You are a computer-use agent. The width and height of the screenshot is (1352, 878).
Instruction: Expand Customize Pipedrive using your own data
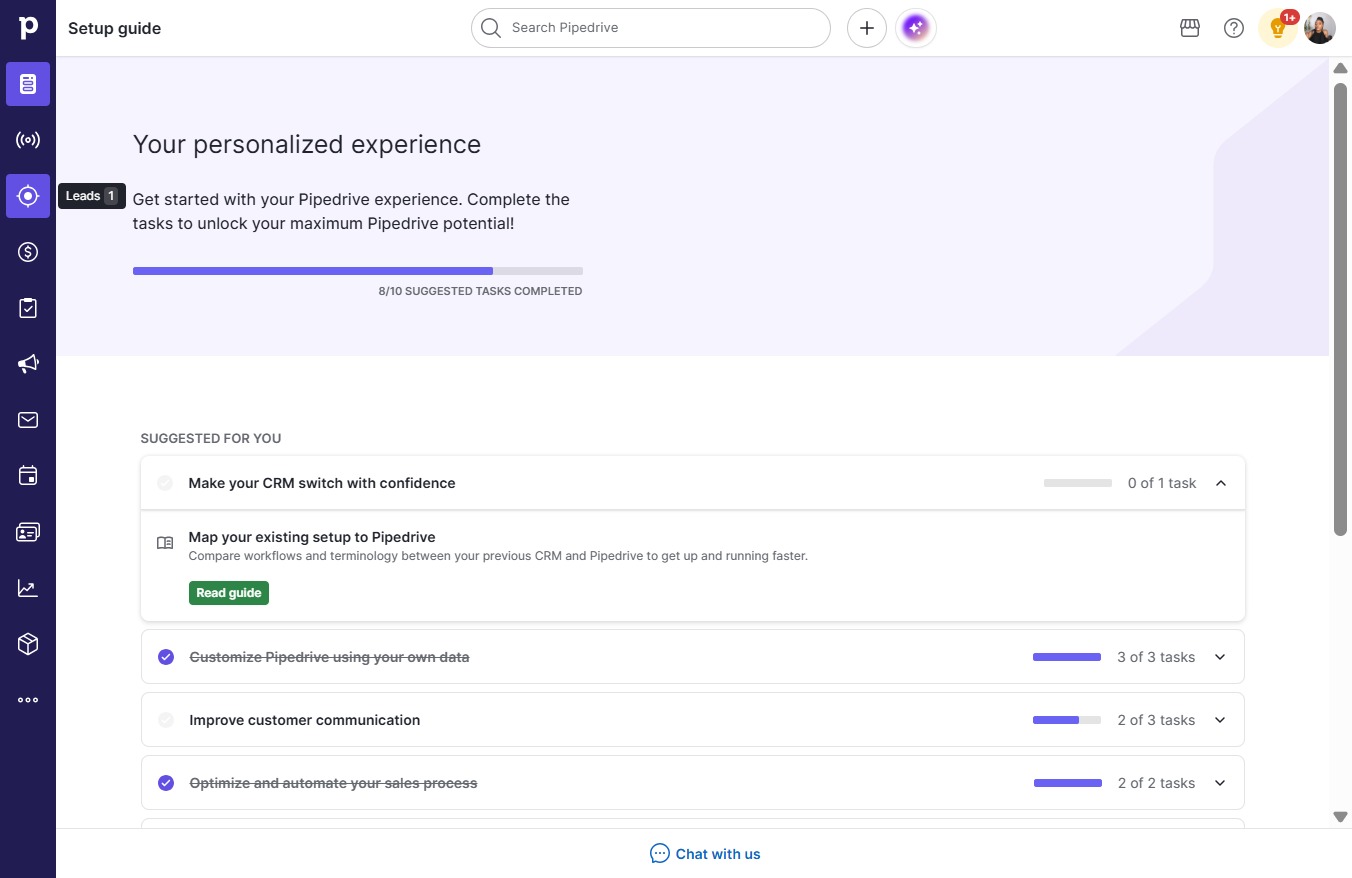(1220, 657)
